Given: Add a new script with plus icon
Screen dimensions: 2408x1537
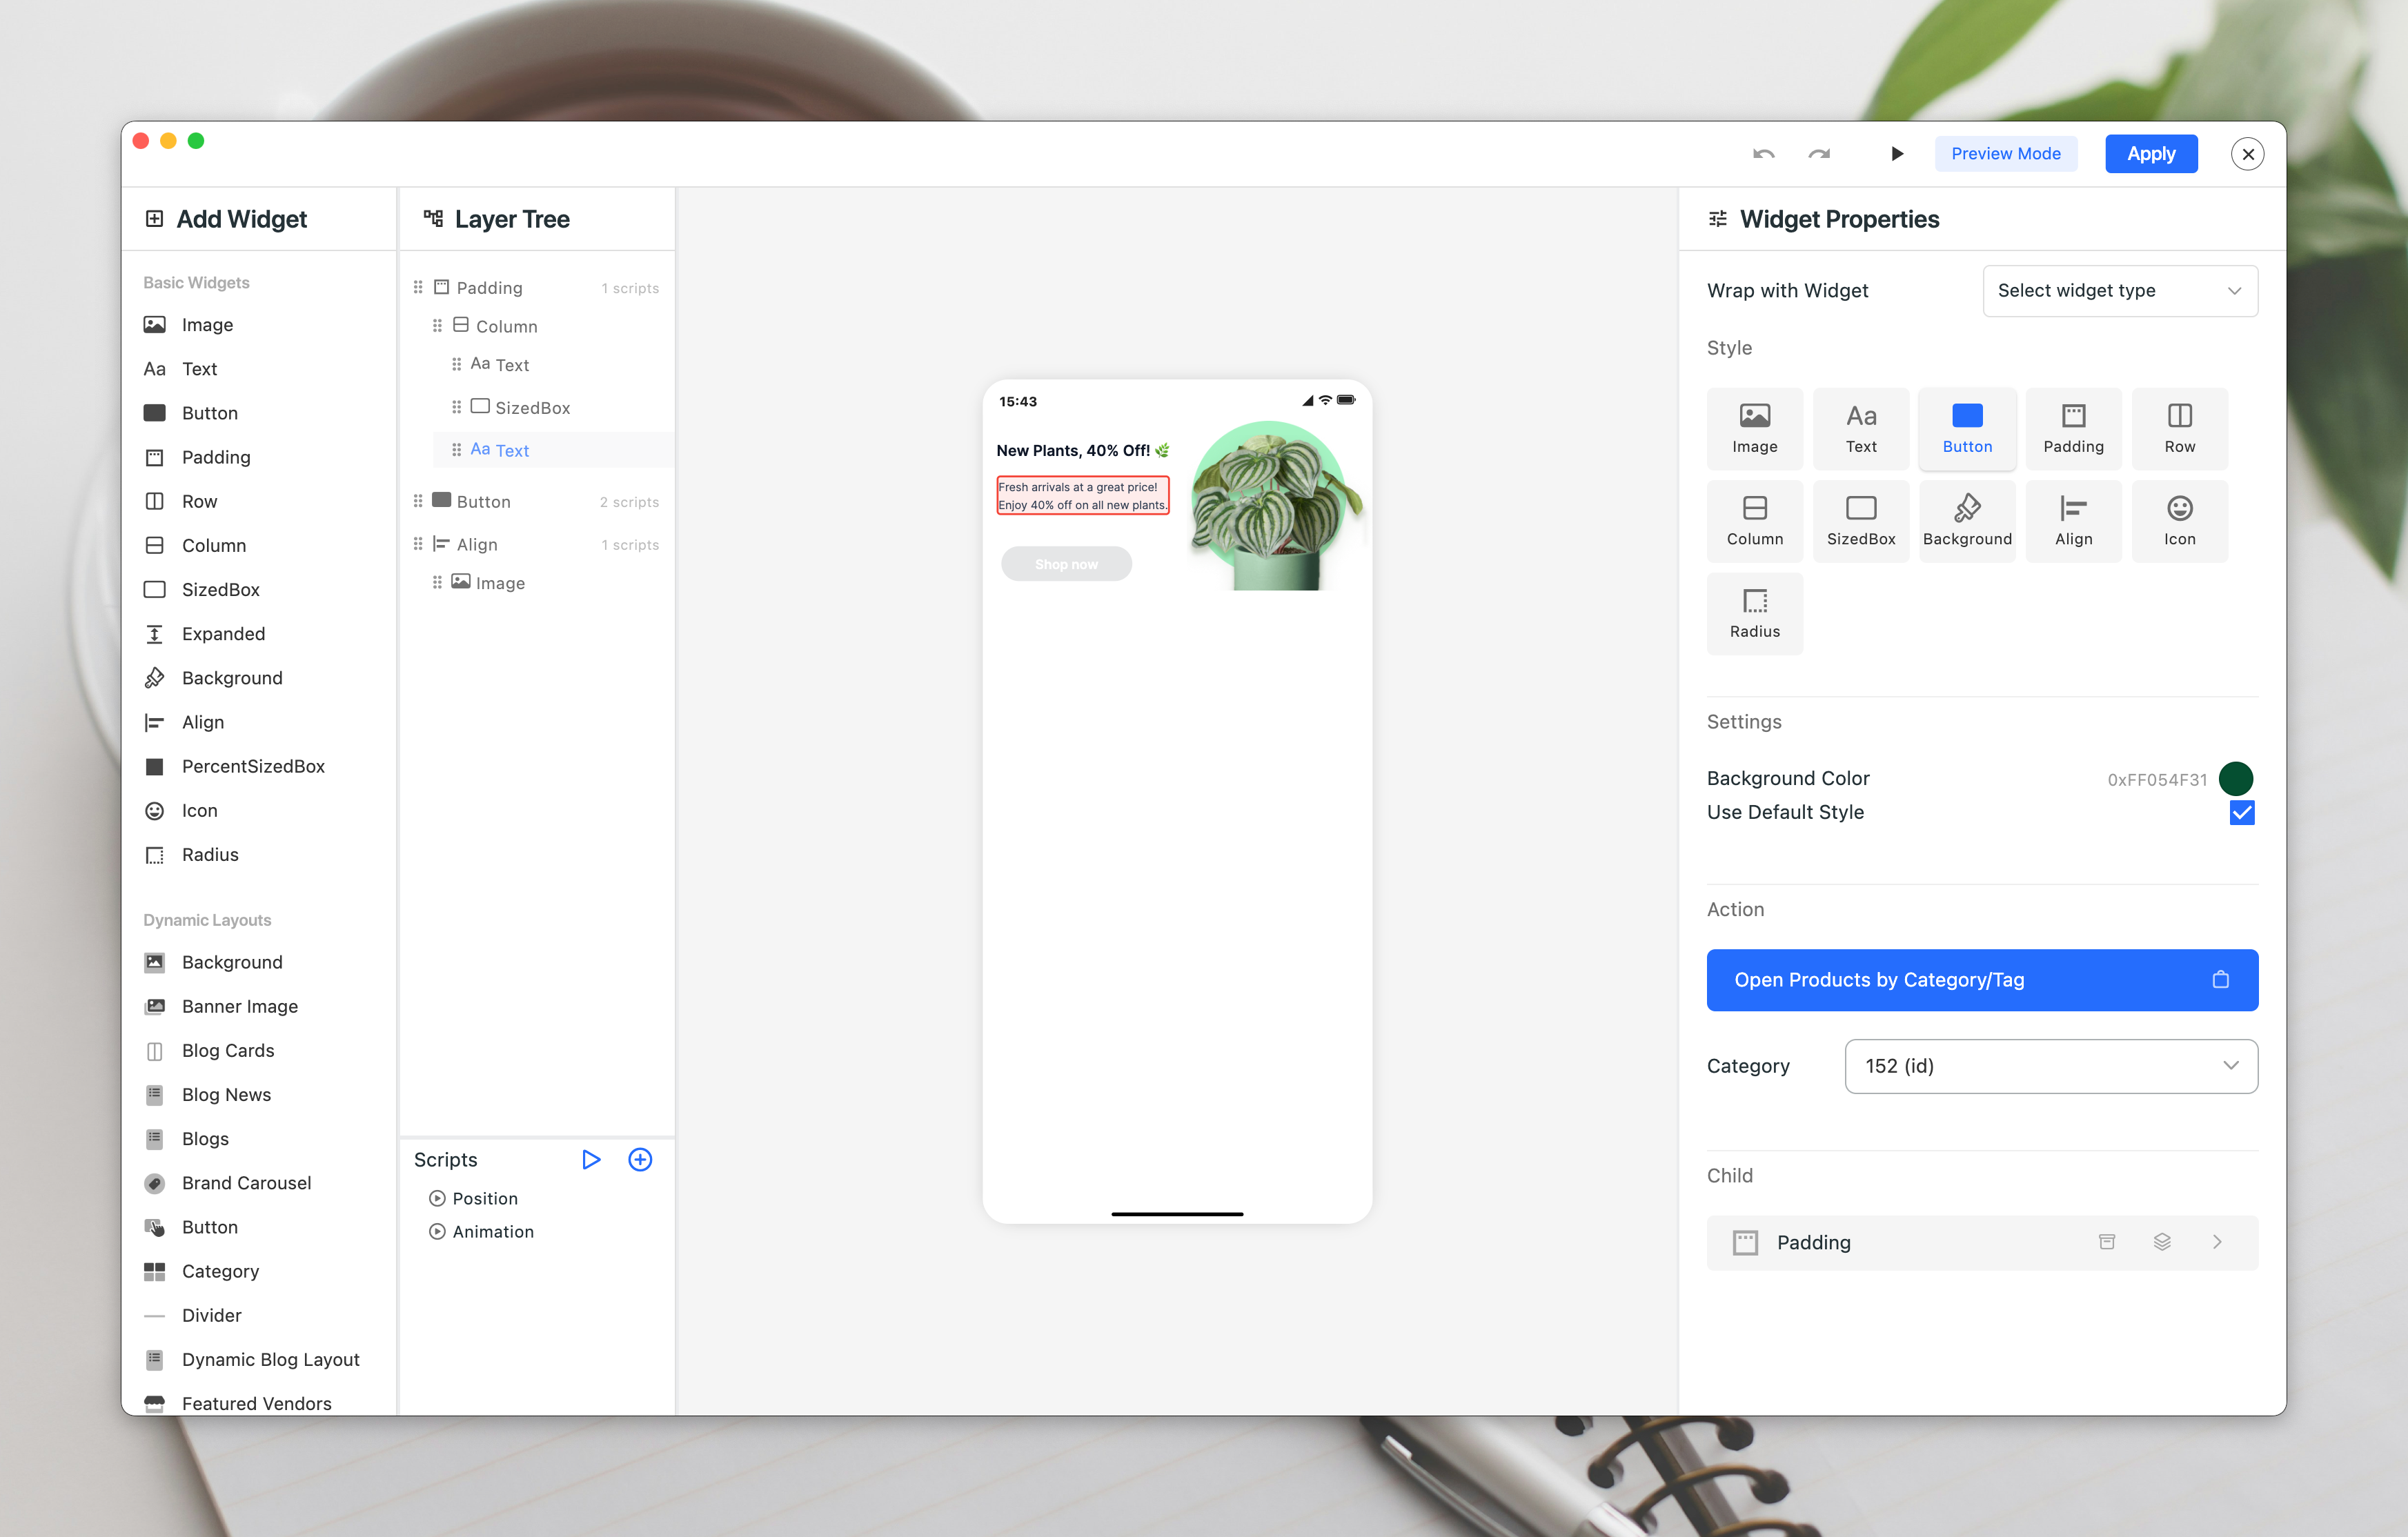Looking at the screenshot, I should point(640,1159).
